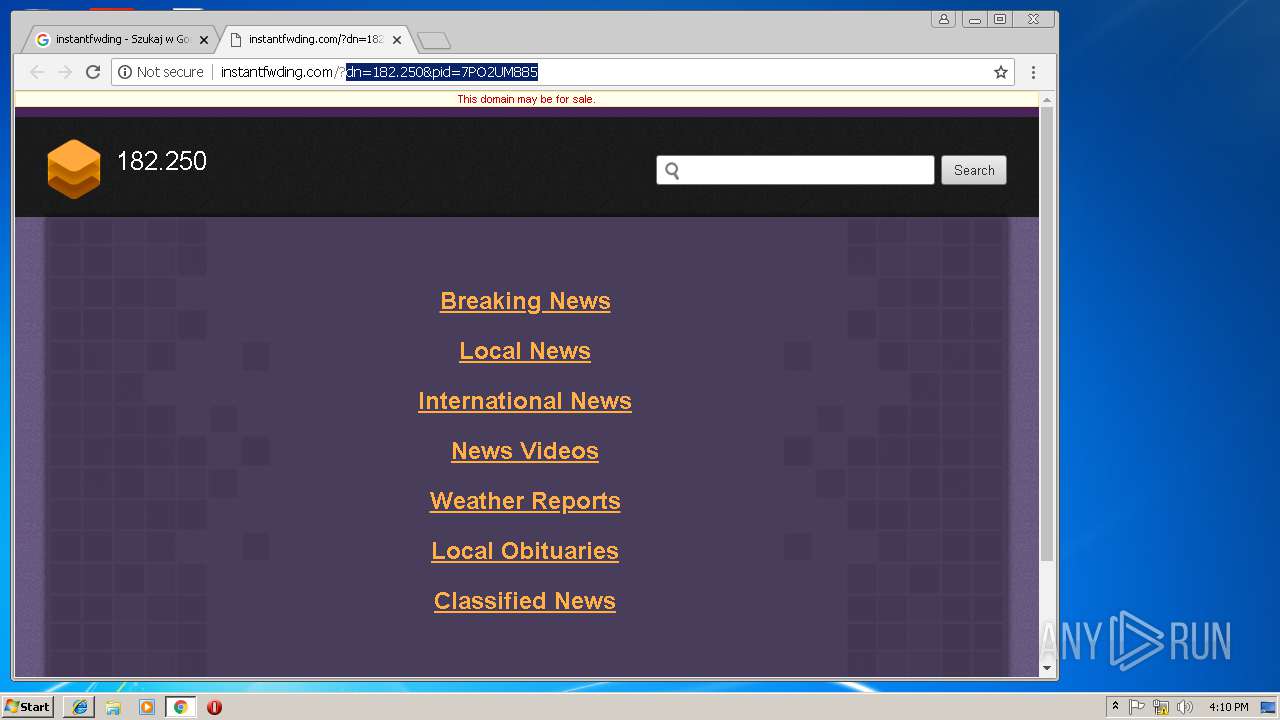
Task: Click the magnifier icon in search box
Action: coord(672,170)
